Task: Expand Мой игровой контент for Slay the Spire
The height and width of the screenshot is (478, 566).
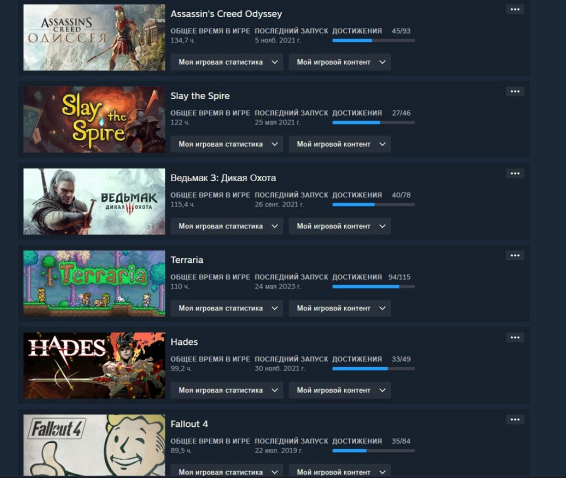Action: 340,144
